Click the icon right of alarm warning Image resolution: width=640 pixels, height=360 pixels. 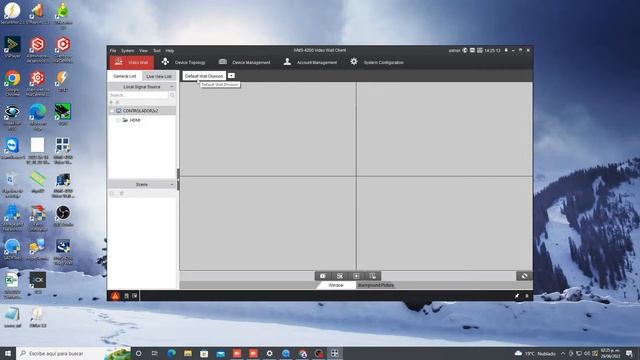[x=127, y=296]
